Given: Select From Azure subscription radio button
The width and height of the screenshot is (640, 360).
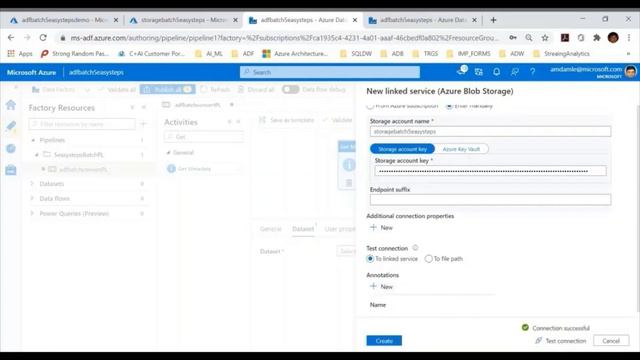Looking at the screenshot, I should [x=370, y=106].
